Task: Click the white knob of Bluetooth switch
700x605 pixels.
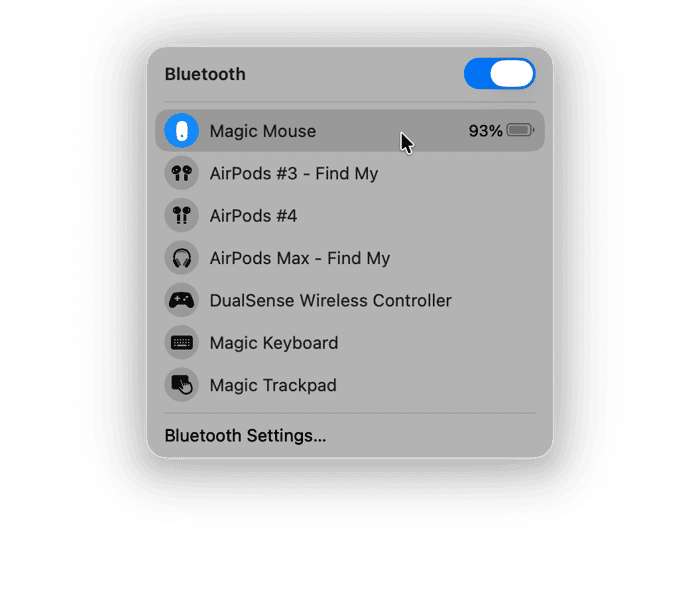Action: coord(512,74)
